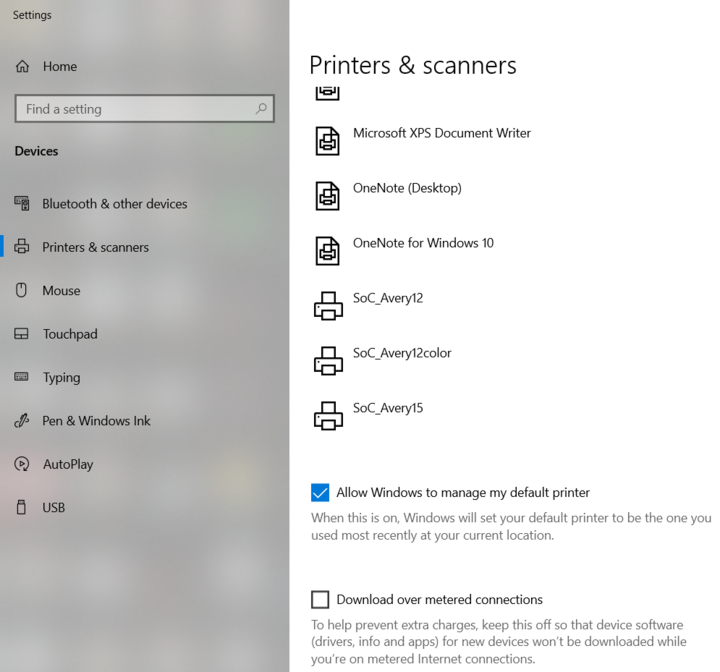Click the USB icon in sidebar
720x672 pixels.
pyautogui.click(x=21, y=507)
